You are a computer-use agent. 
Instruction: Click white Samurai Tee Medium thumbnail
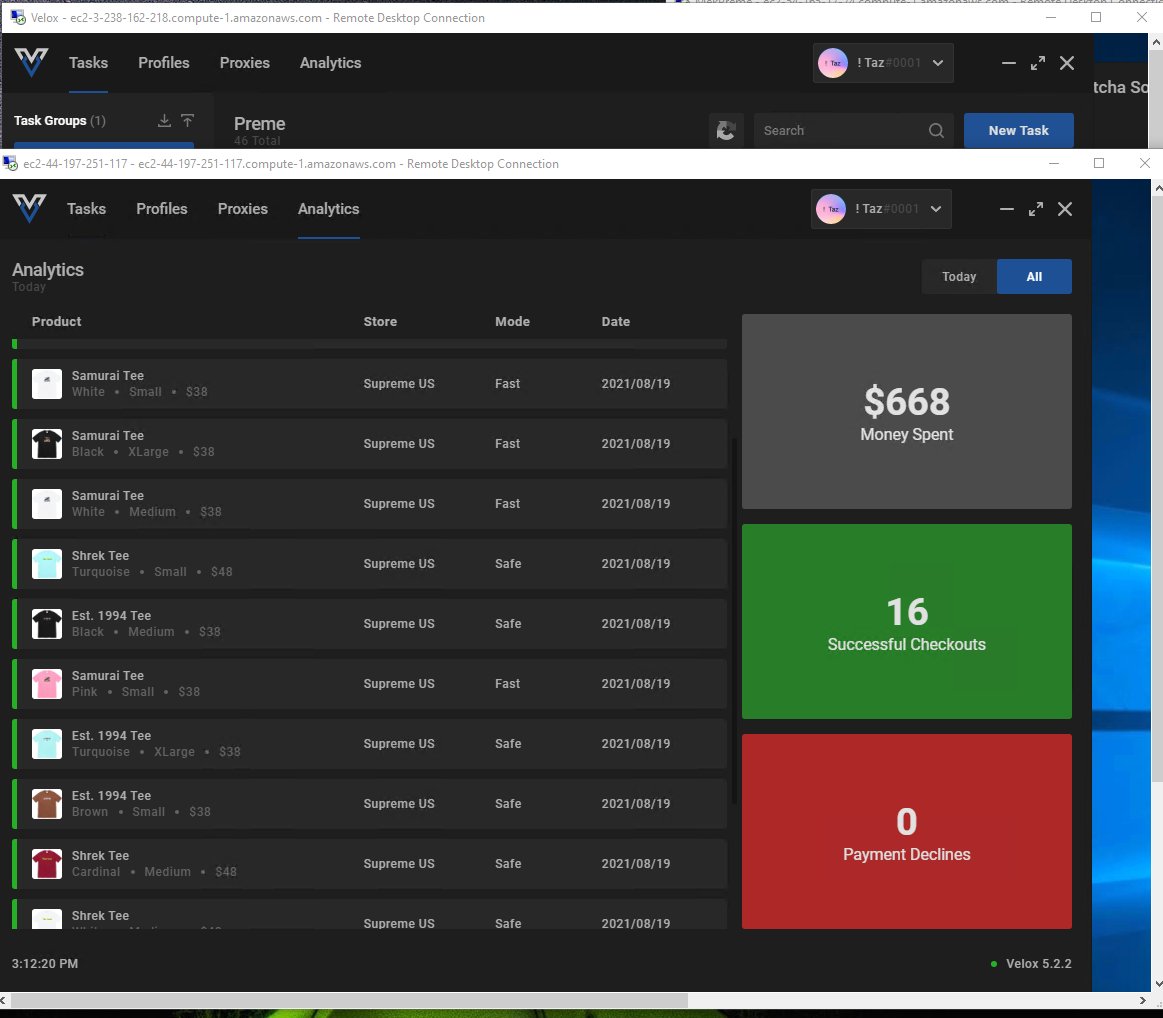[47, 504]
